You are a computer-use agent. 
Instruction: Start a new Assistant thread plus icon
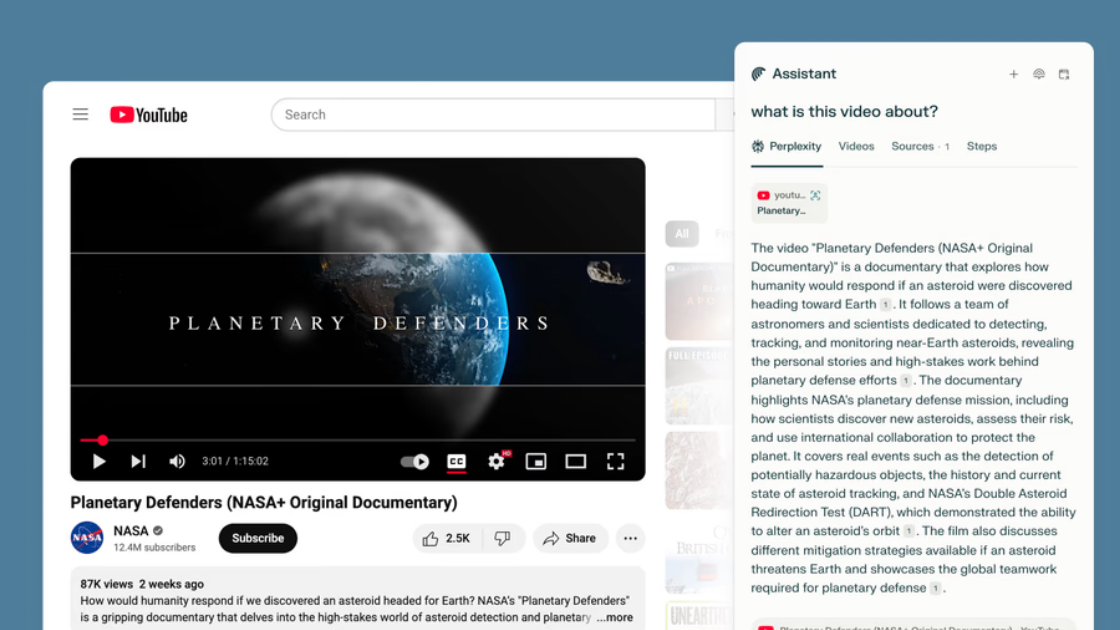click(x=1014, y=74)
